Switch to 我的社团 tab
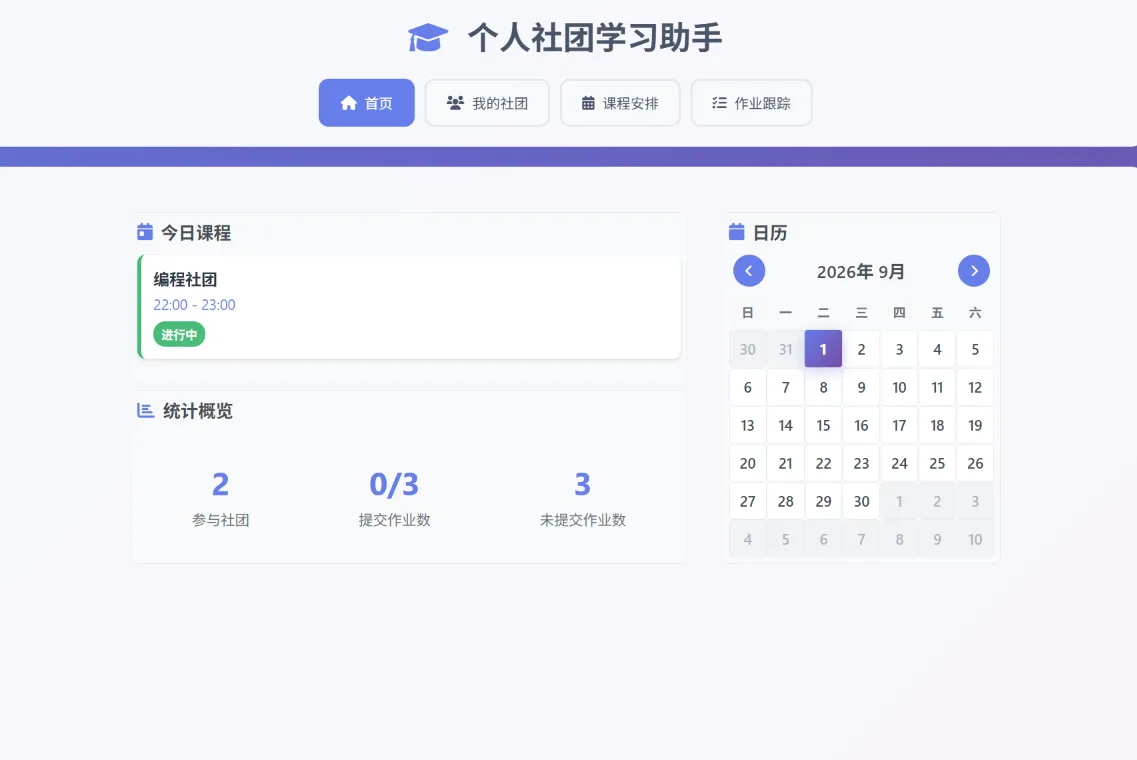Screen dimensions: 1137x760 (487, 103)
